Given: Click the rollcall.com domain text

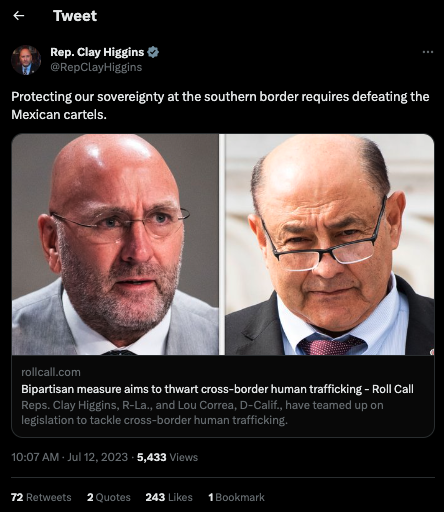Looking at the screenshot, I should click(51, 372).
